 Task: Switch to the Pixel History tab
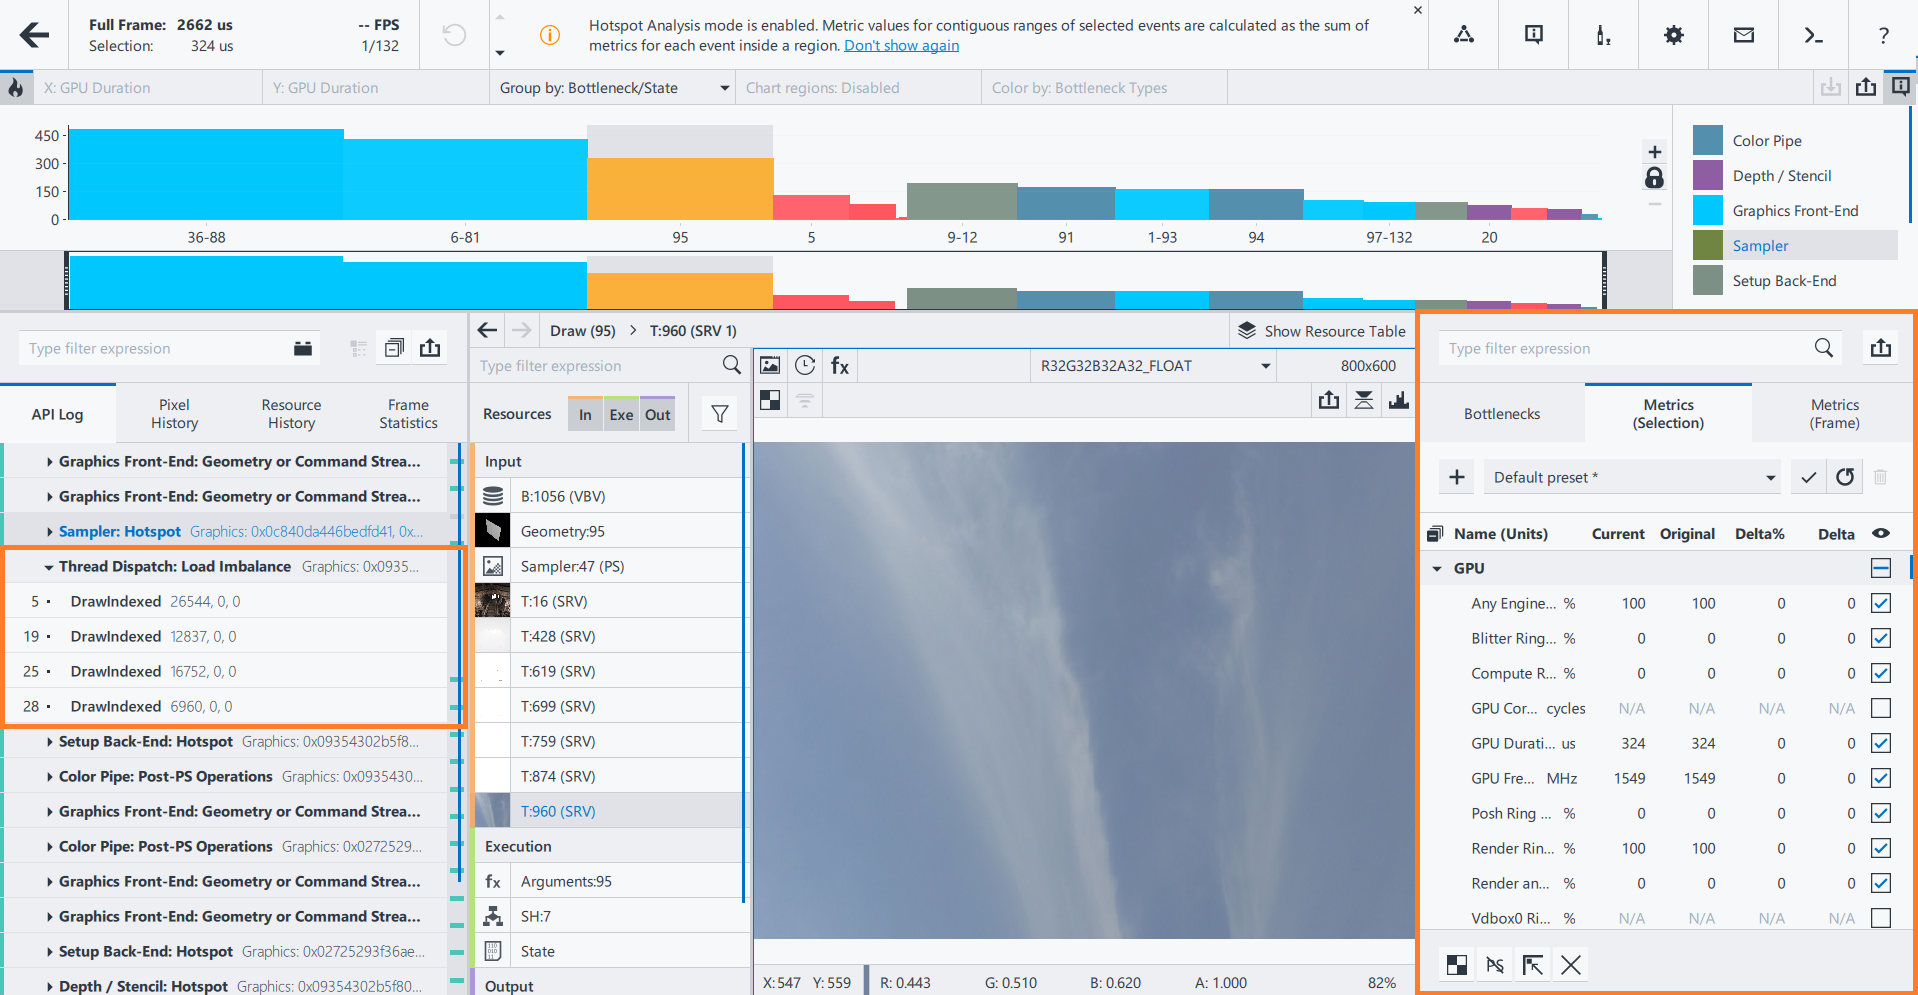tap(174, 414)
